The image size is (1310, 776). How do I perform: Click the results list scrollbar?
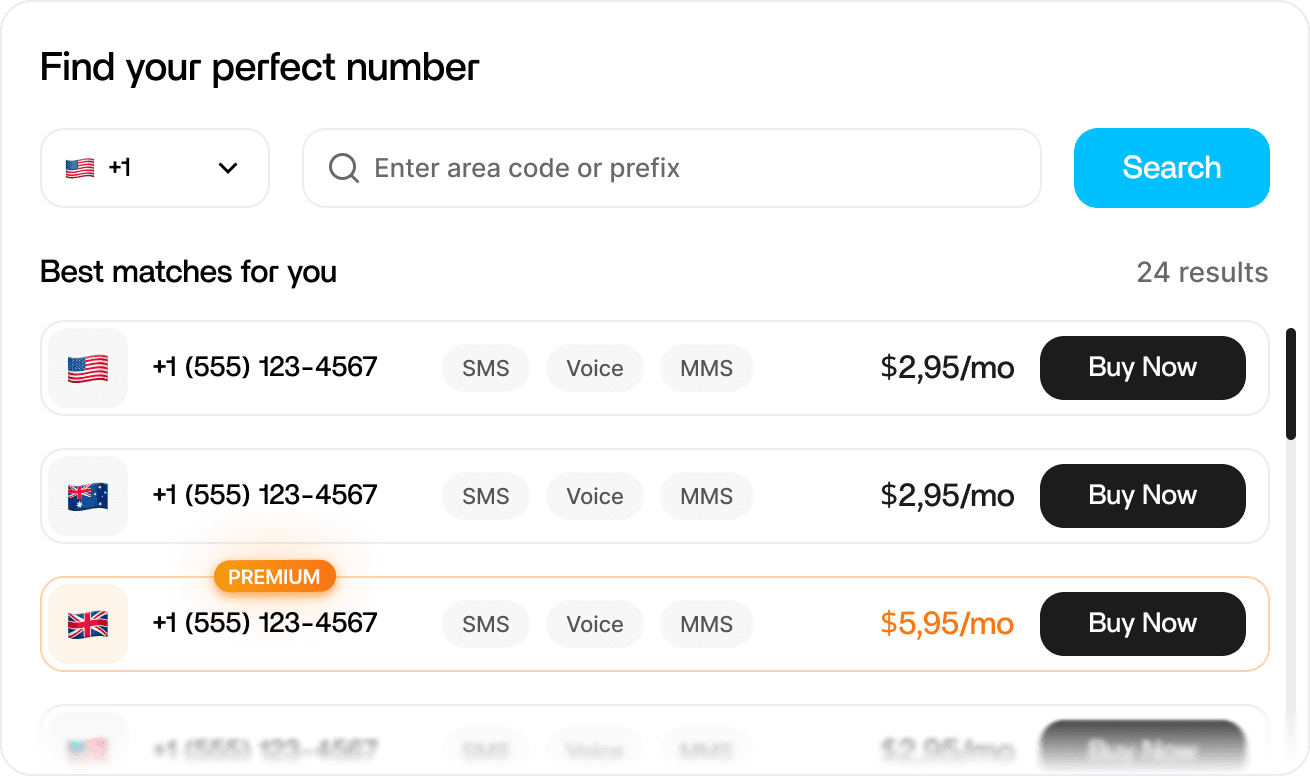pos(1290,384)
